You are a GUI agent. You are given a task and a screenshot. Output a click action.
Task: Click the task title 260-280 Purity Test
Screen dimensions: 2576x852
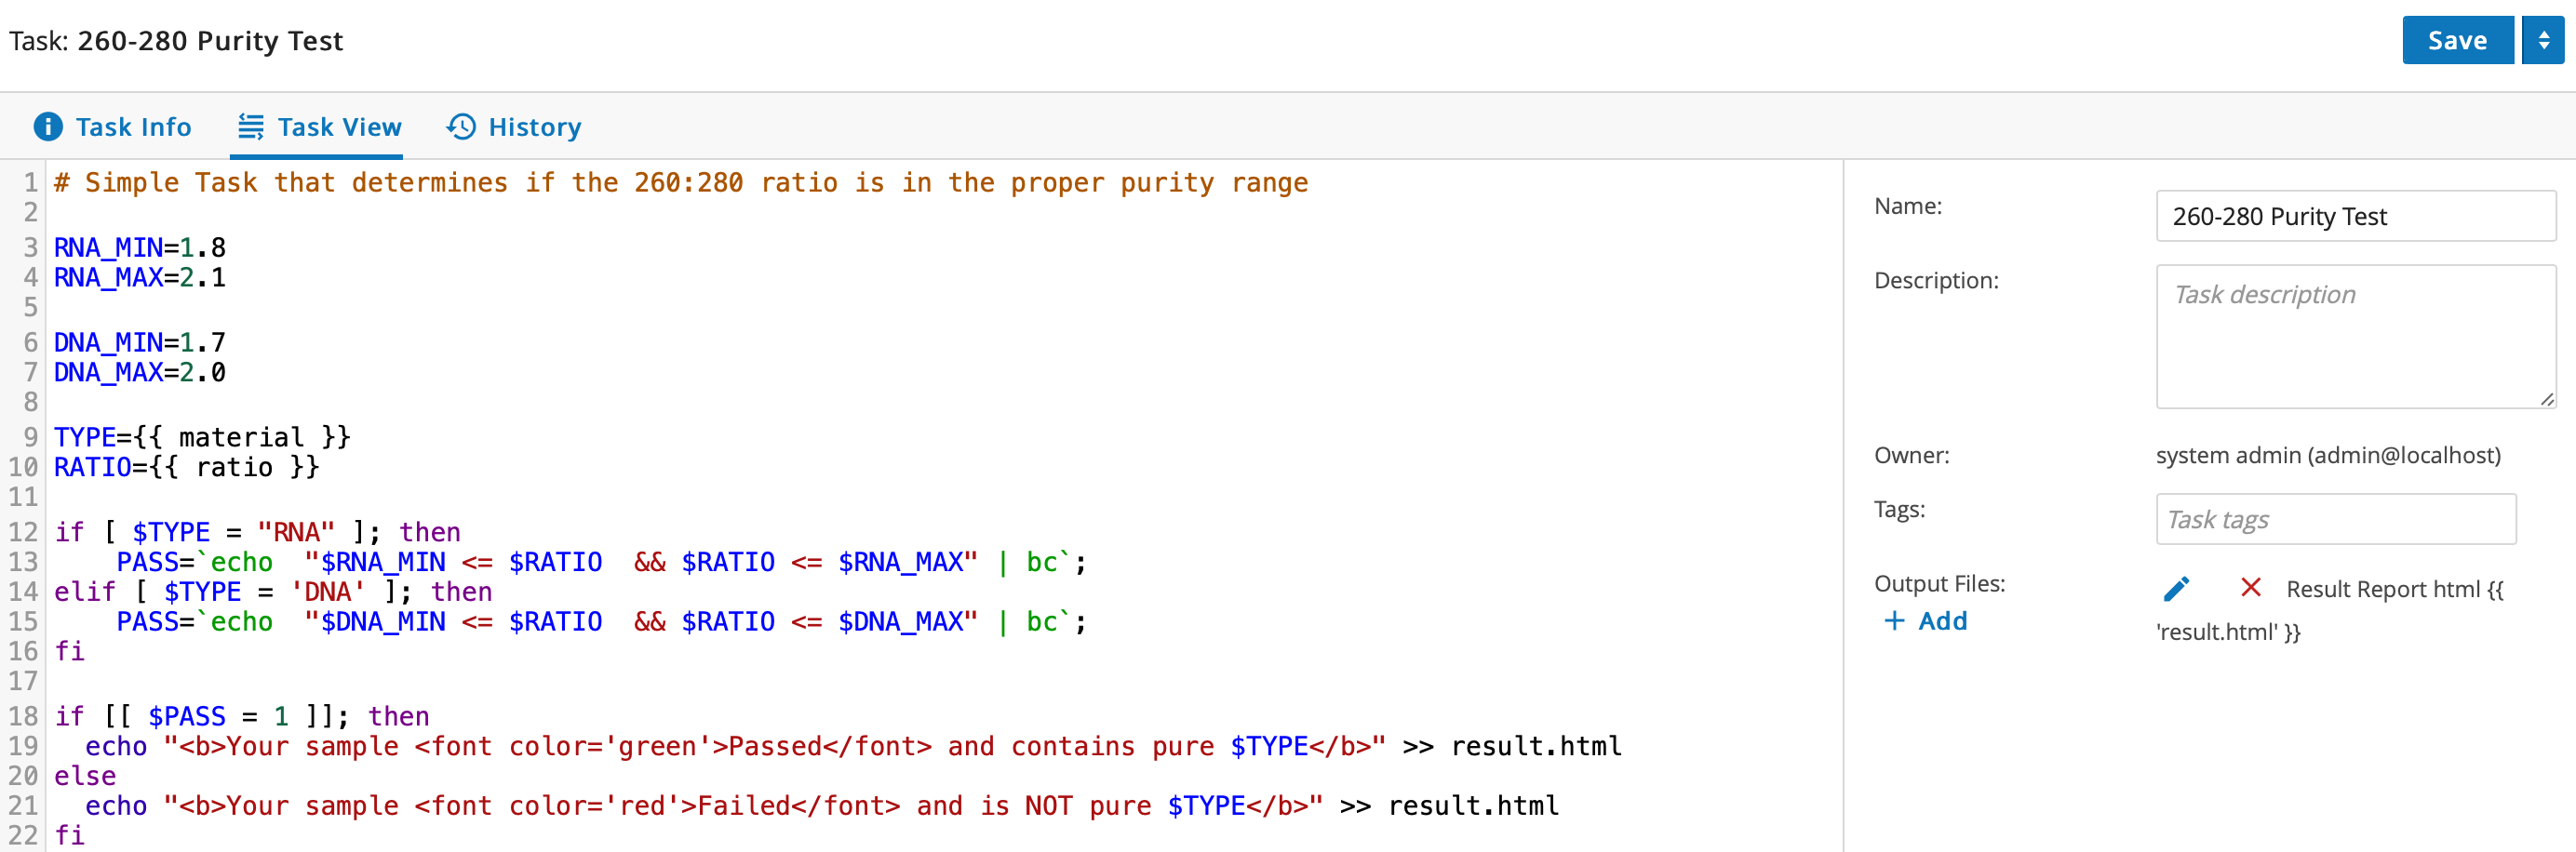210,41
